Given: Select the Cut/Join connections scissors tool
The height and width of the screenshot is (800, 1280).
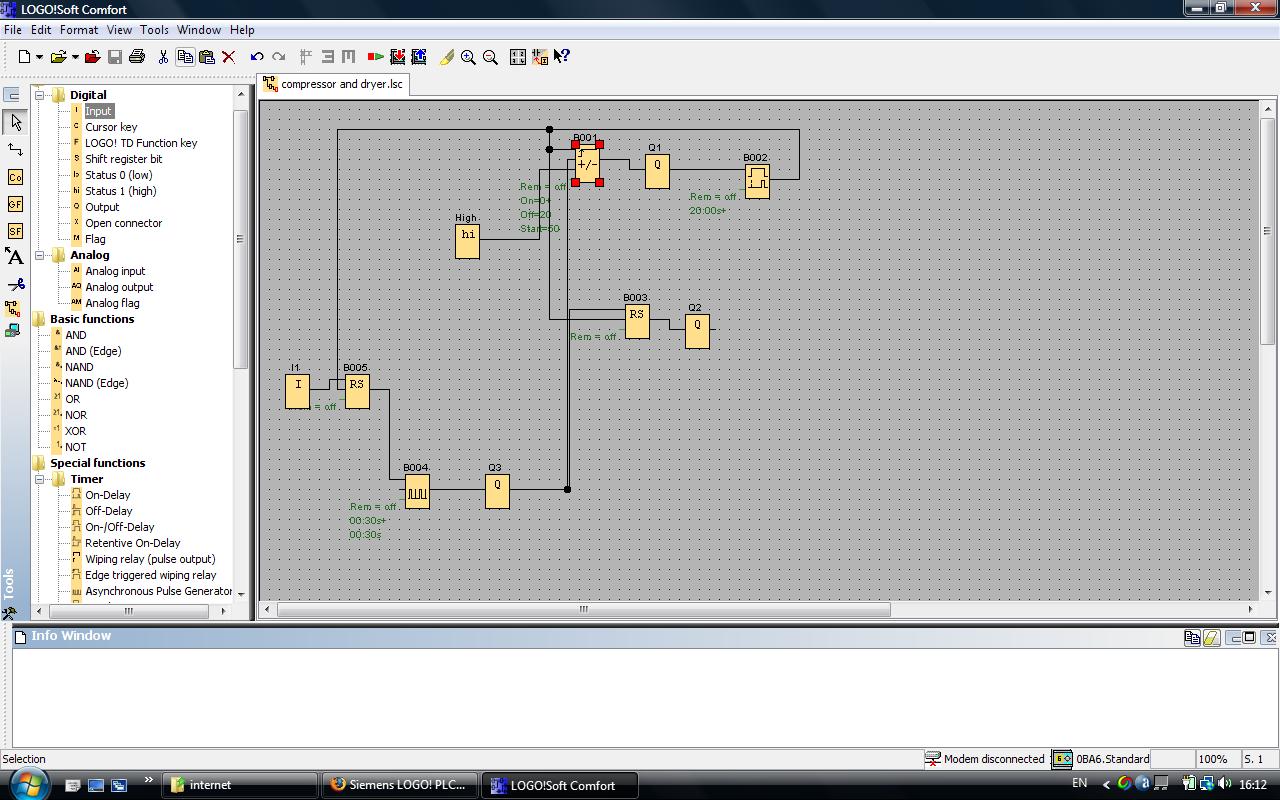Looking at the screenshot, I should coord(15,284).
